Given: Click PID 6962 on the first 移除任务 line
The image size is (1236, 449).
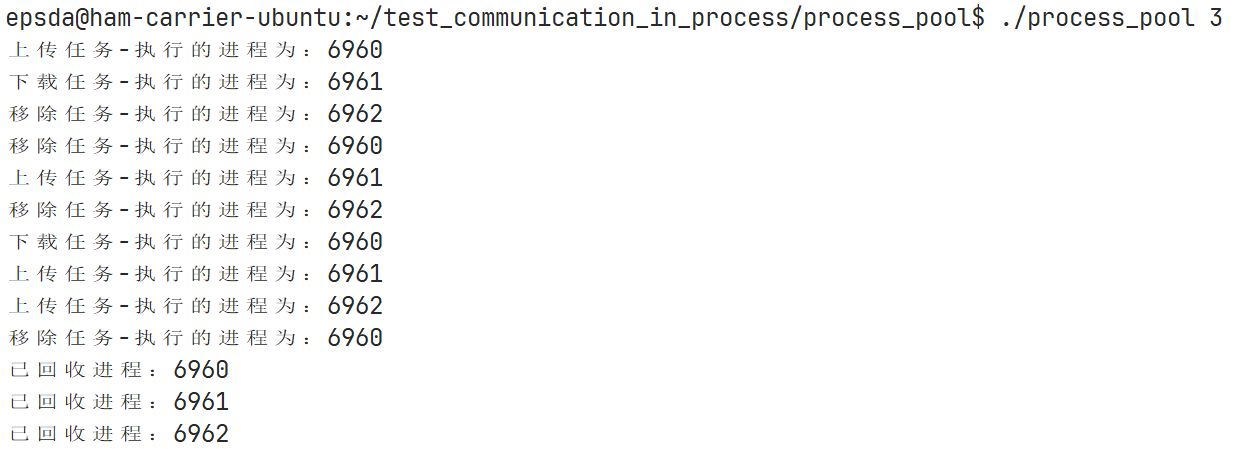Looking at the screenshot, I should [x=355, y=114].
